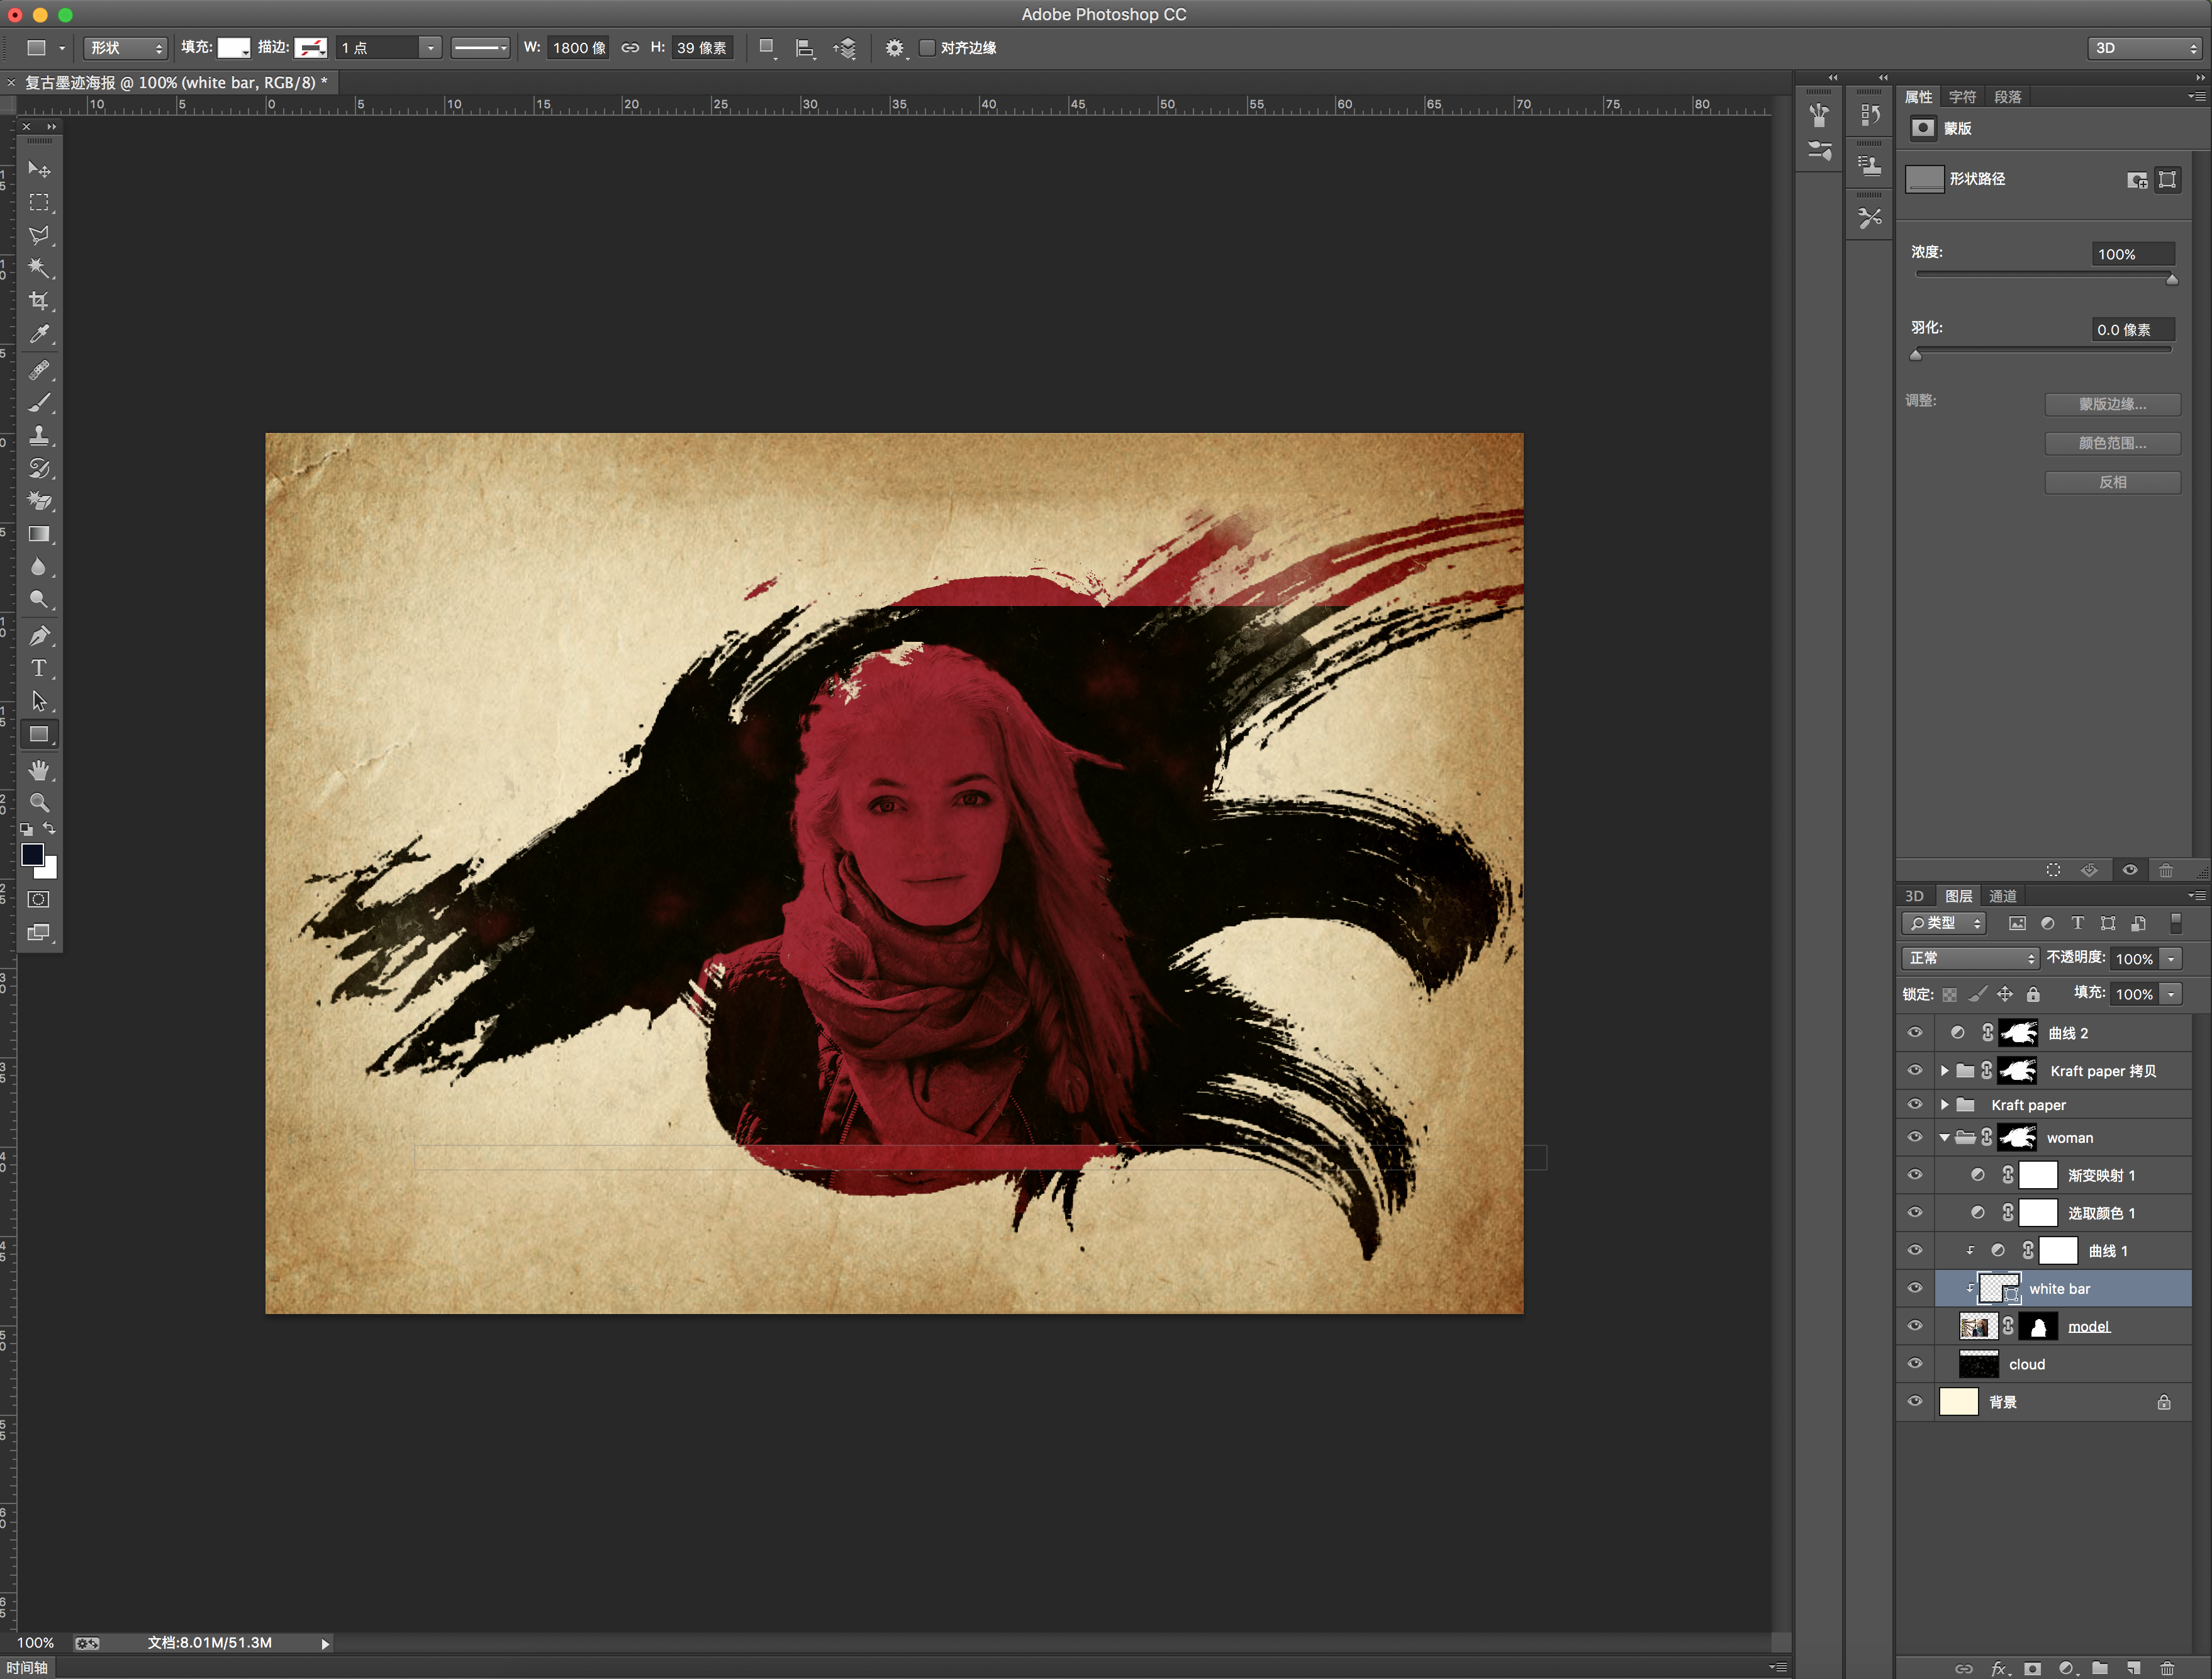The image size is (2212, 1679).
Task: Hide the model layer
Action: click(x=1915, y=1326)
